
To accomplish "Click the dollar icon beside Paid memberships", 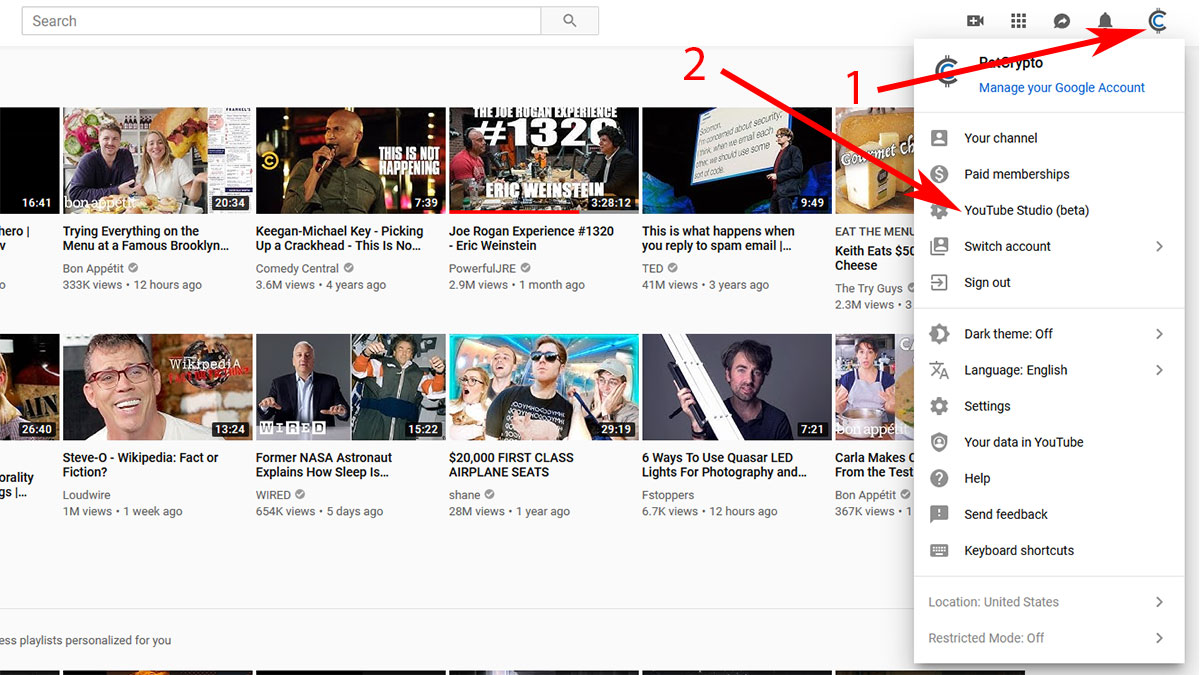I will coord(939,174).
